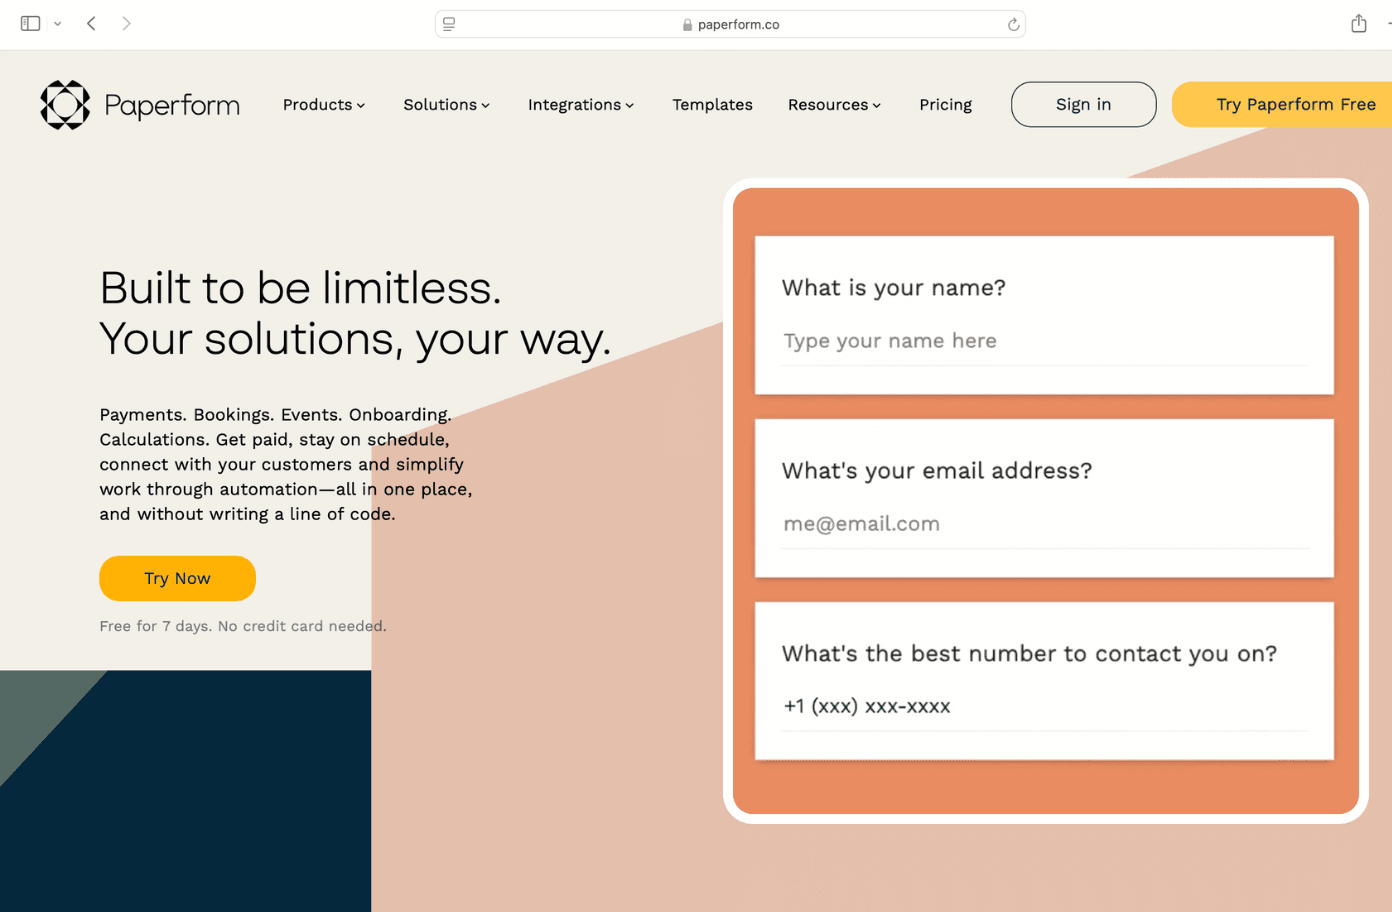Click the browser back arrow

[x=91, y=22]
